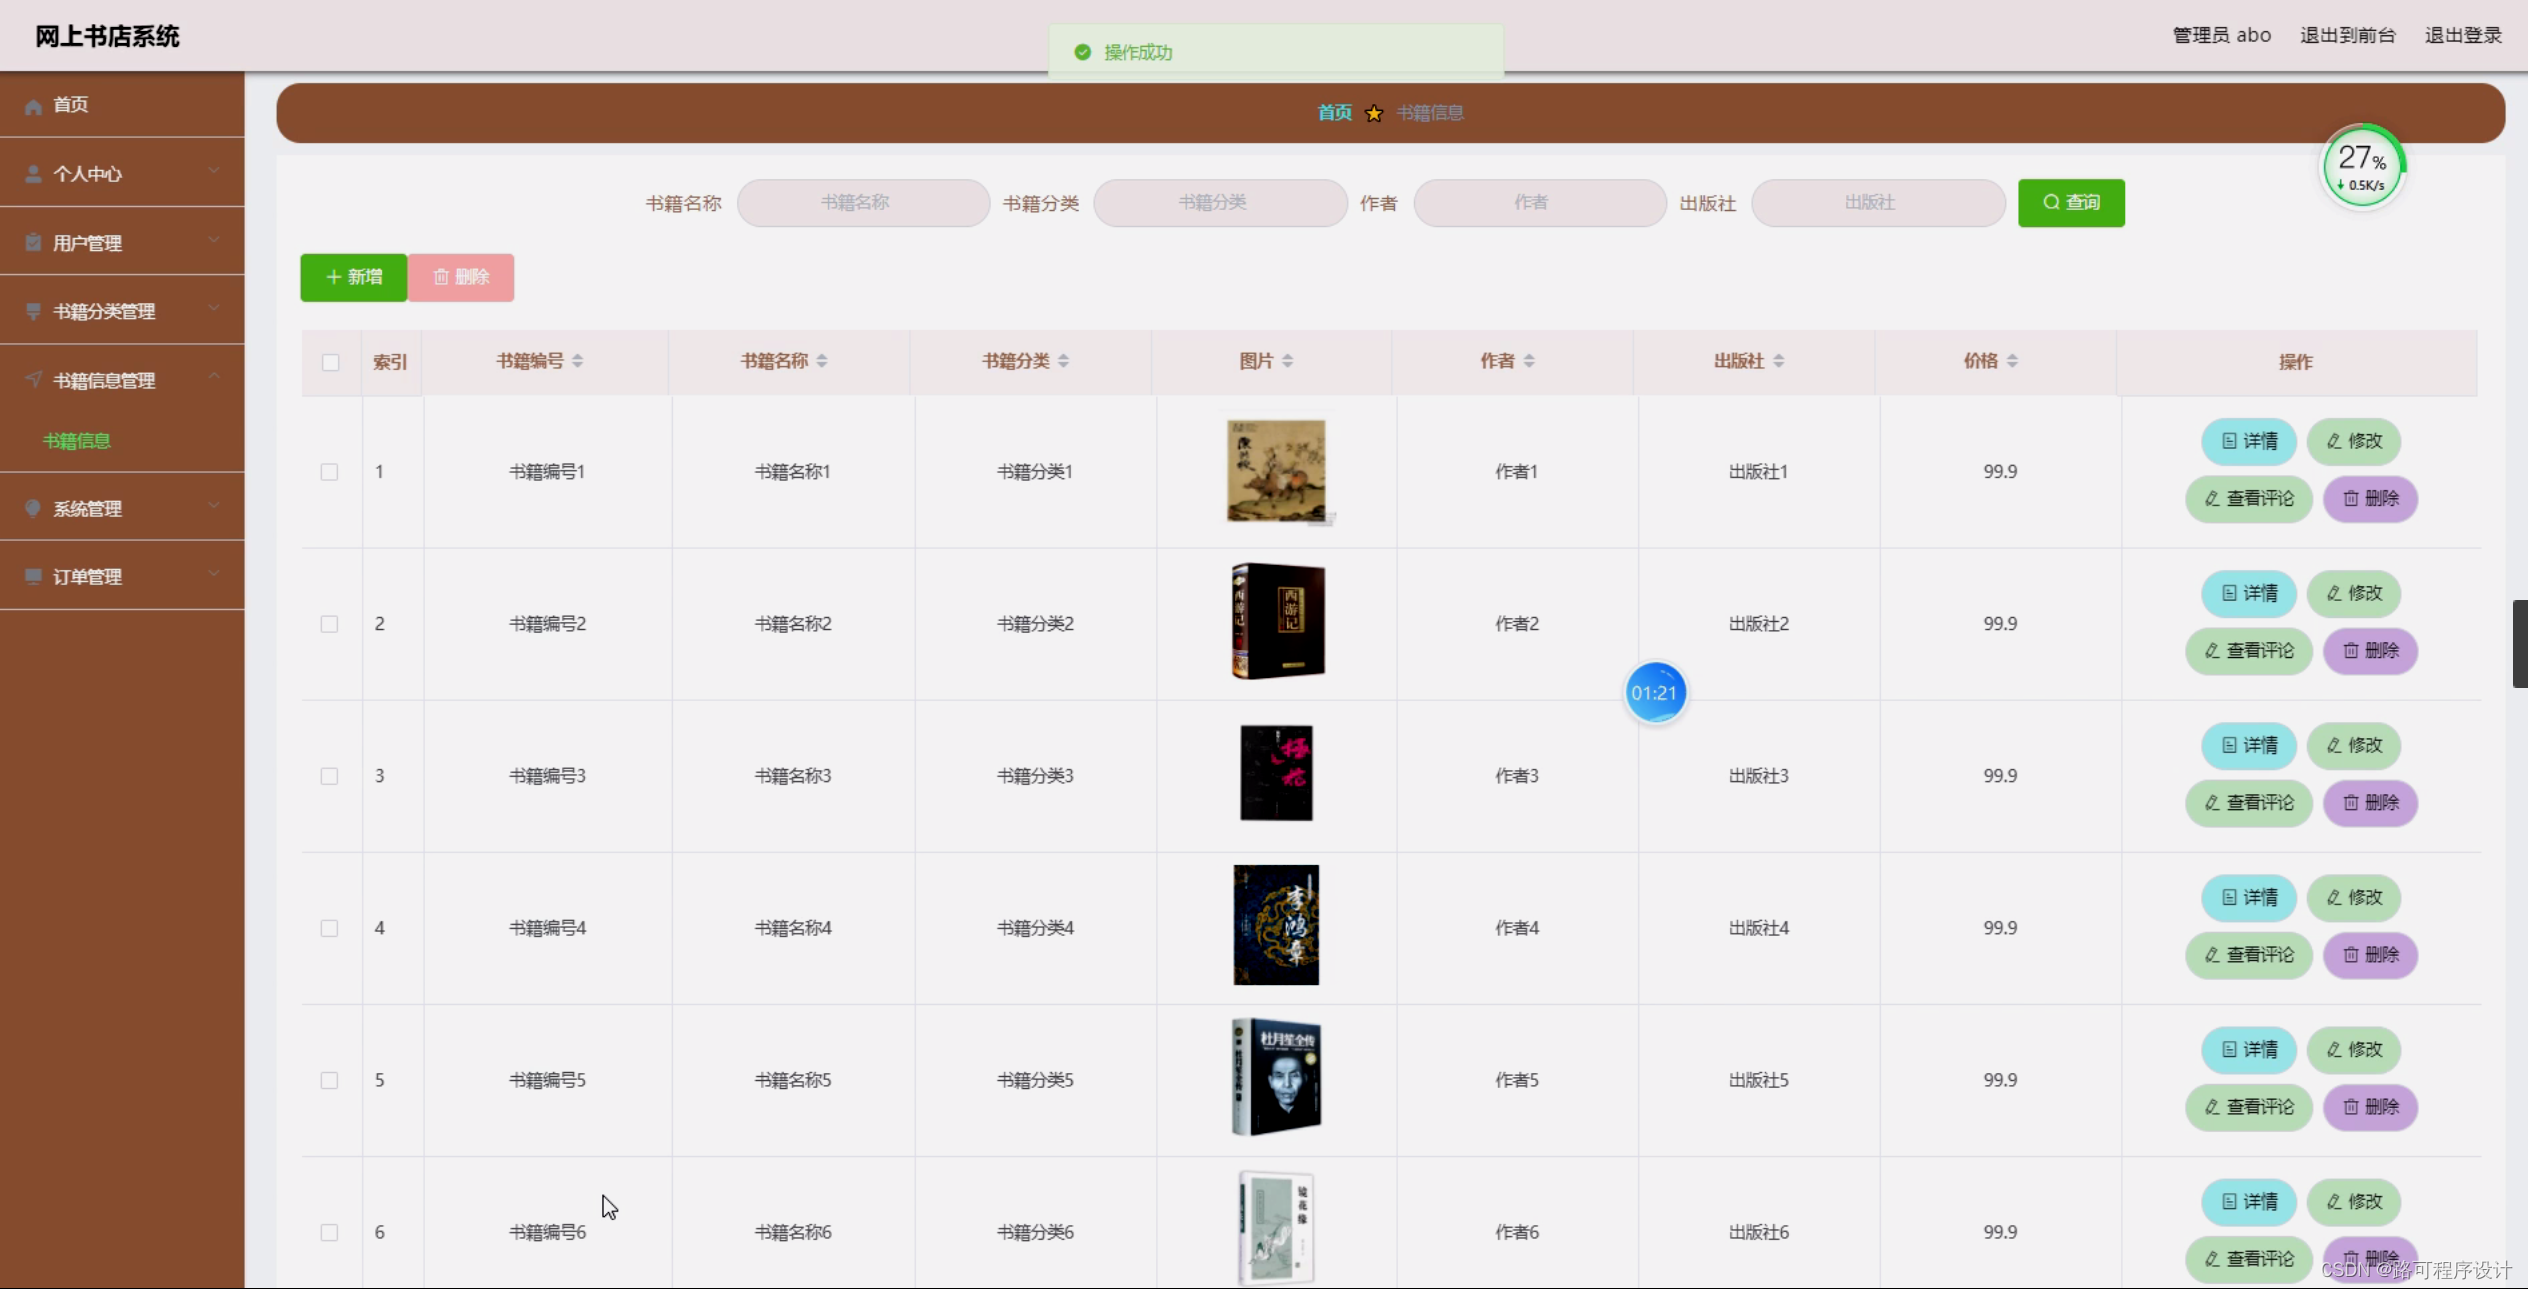Toggle the select-all checkbox in table header
2528x1289 pixels.
tap(331, 362)
